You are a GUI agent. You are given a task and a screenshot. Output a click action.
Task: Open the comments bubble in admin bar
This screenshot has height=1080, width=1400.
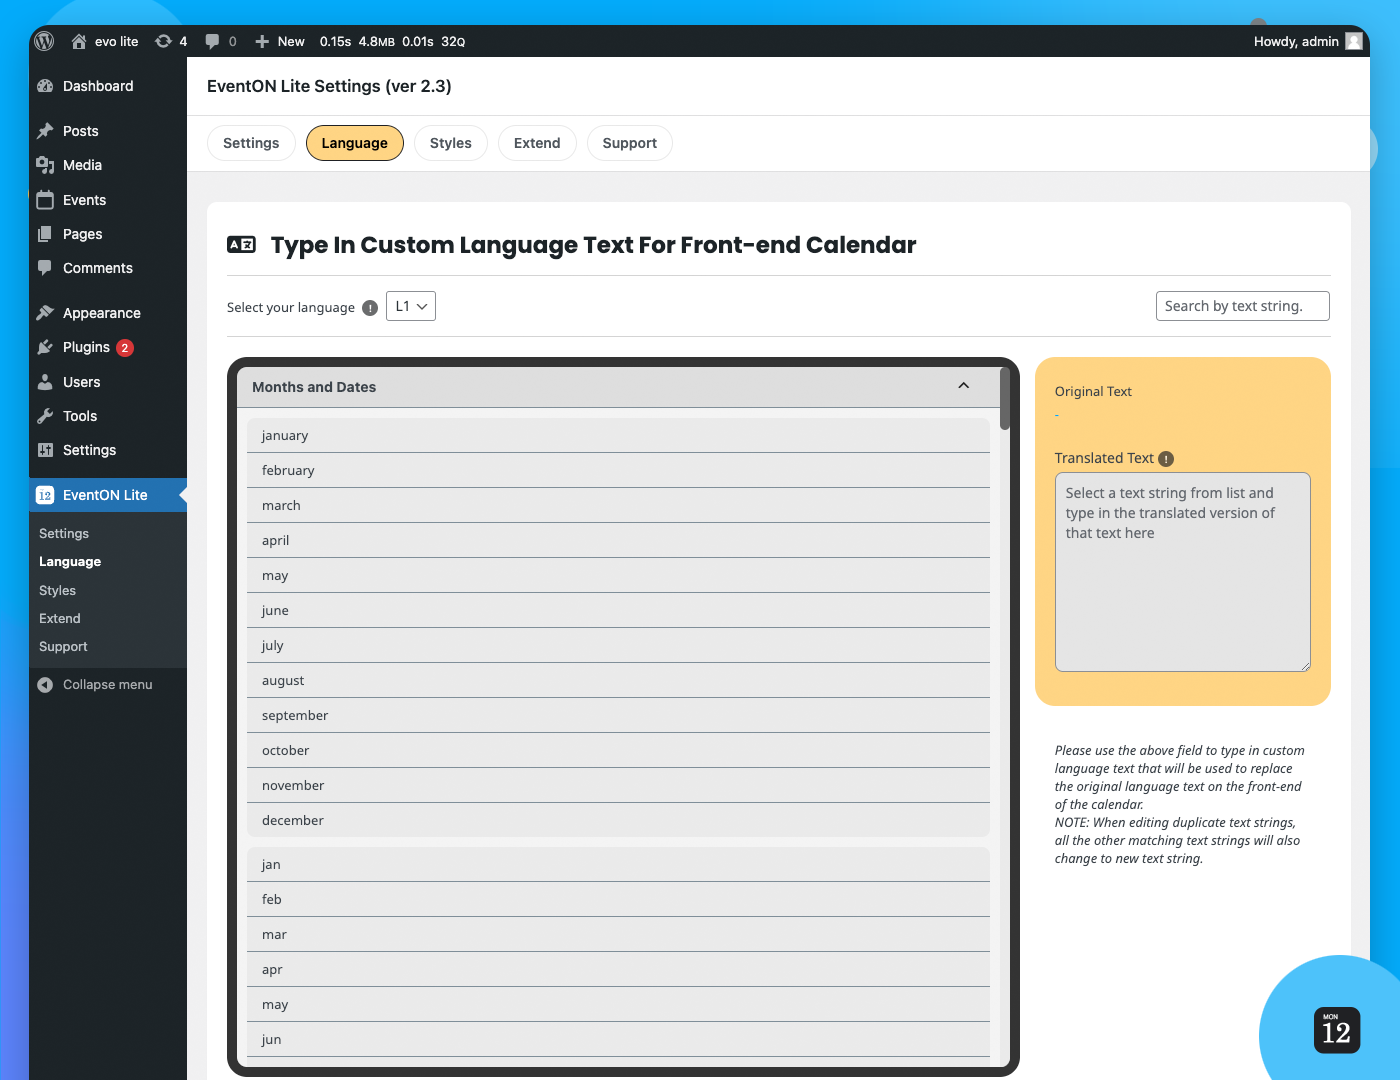[x=221, y=41]
